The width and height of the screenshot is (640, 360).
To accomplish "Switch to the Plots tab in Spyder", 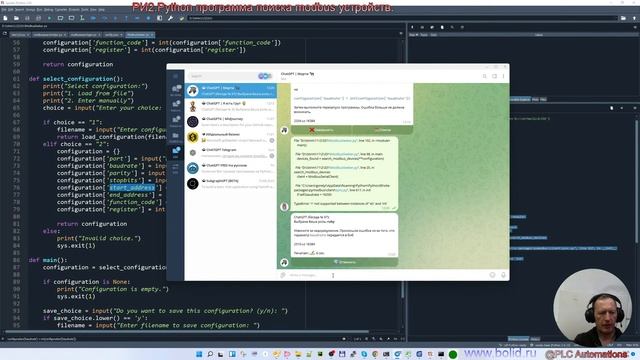I will click(x=535, y=99).
